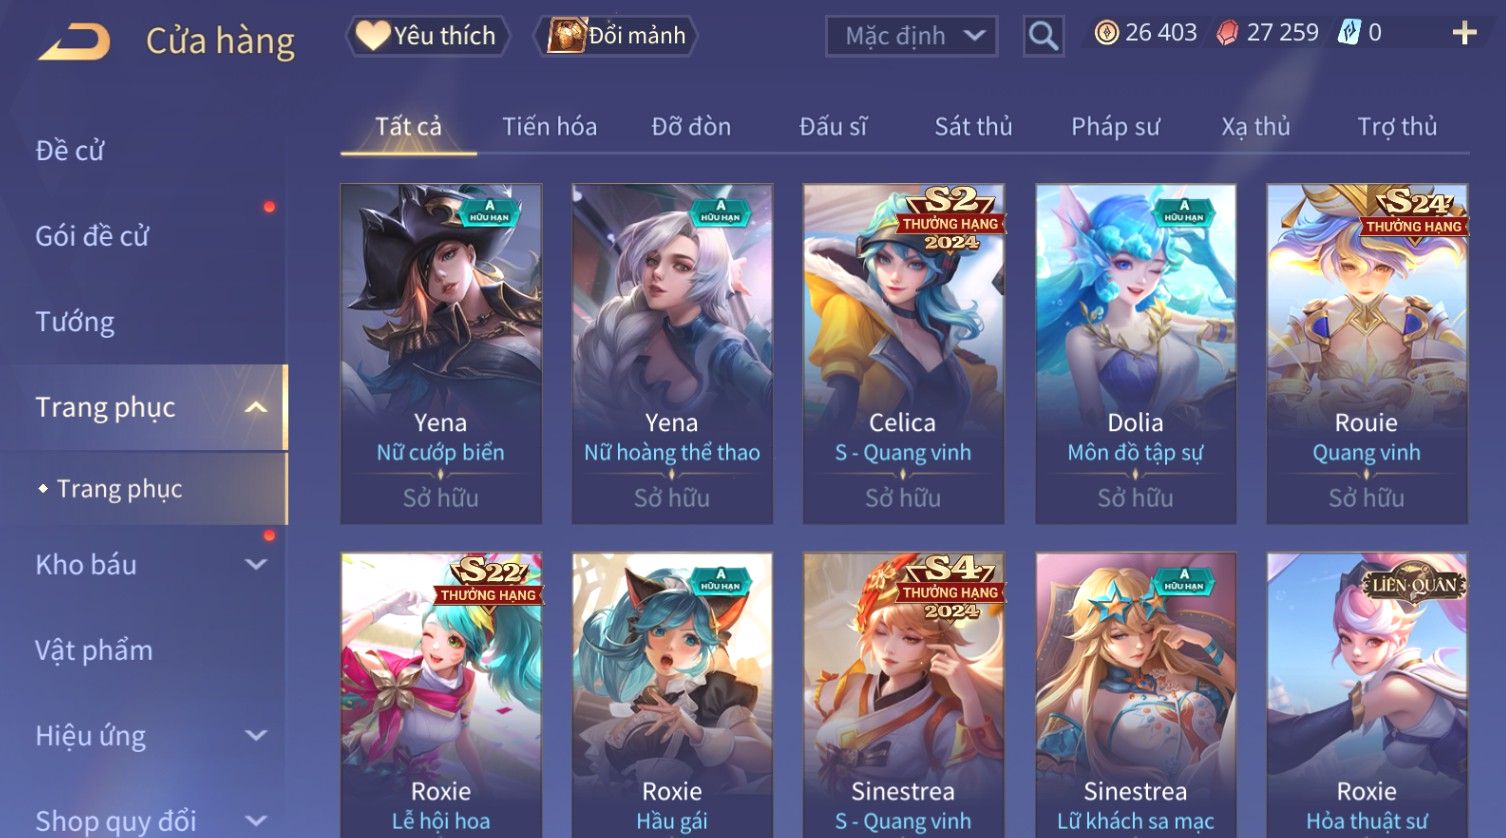Viewport: 1506px width, 838px height.
Task: Switch to the Pháp sư tab
Action: [1115, 127]
